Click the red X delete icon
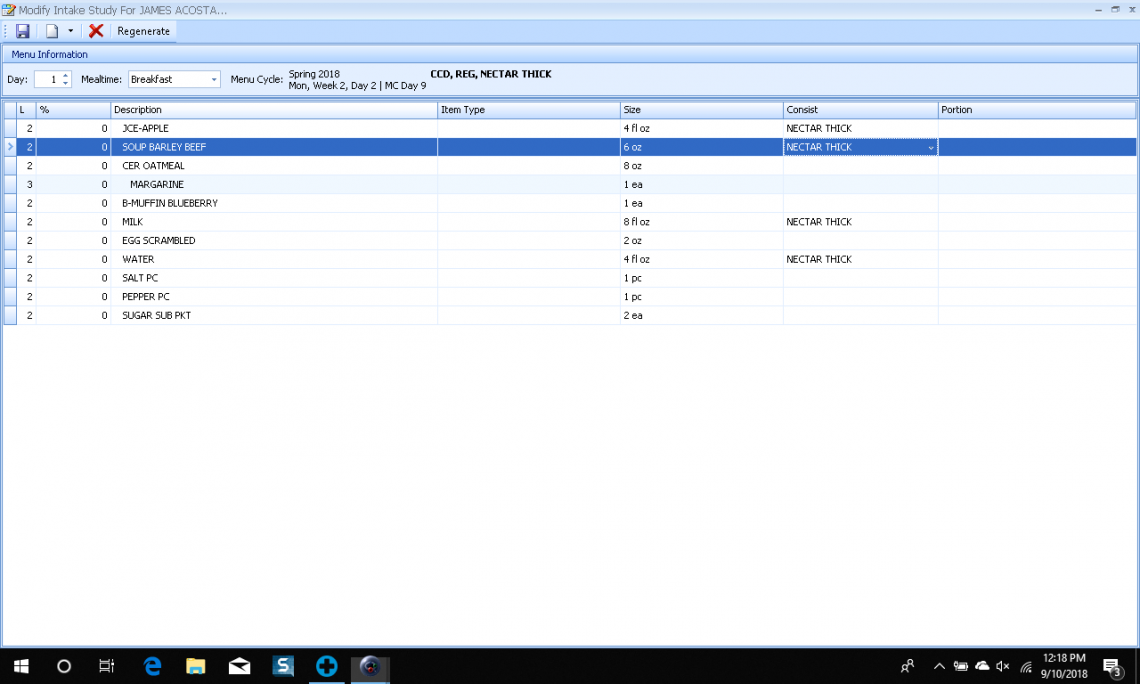 (x=96, y=31)
